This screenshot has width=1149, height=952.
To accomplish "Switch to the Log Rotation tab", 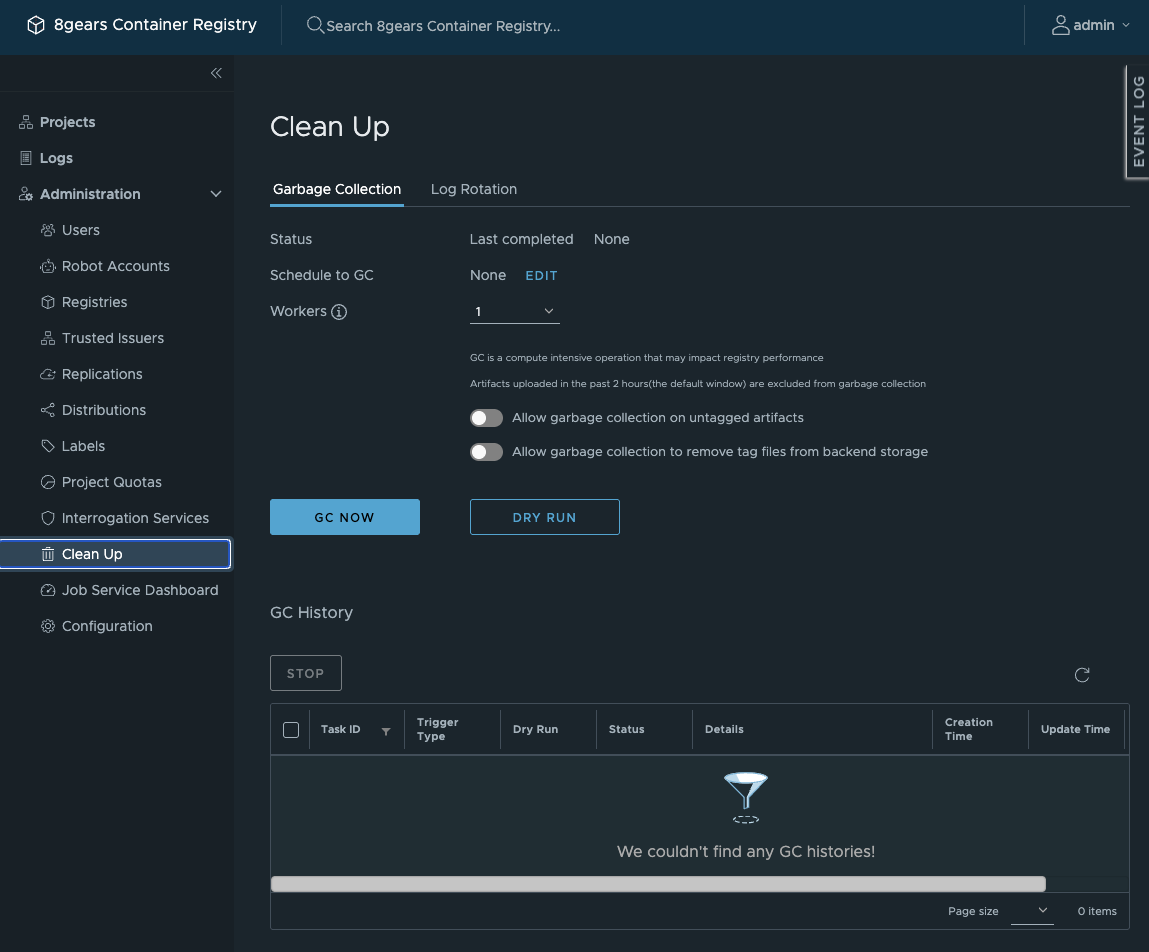I will 473,189.
